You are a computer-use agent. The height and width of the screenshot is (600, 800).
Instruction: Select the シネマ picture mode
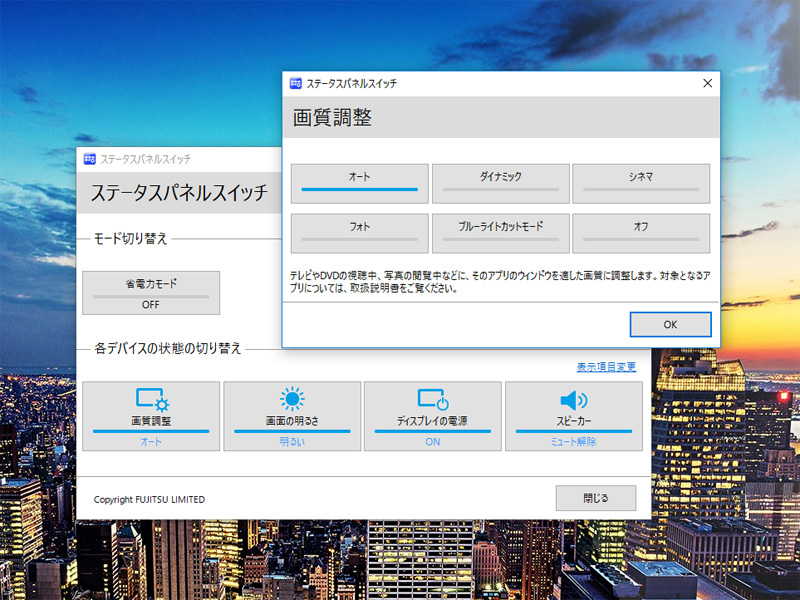point(641,183)
